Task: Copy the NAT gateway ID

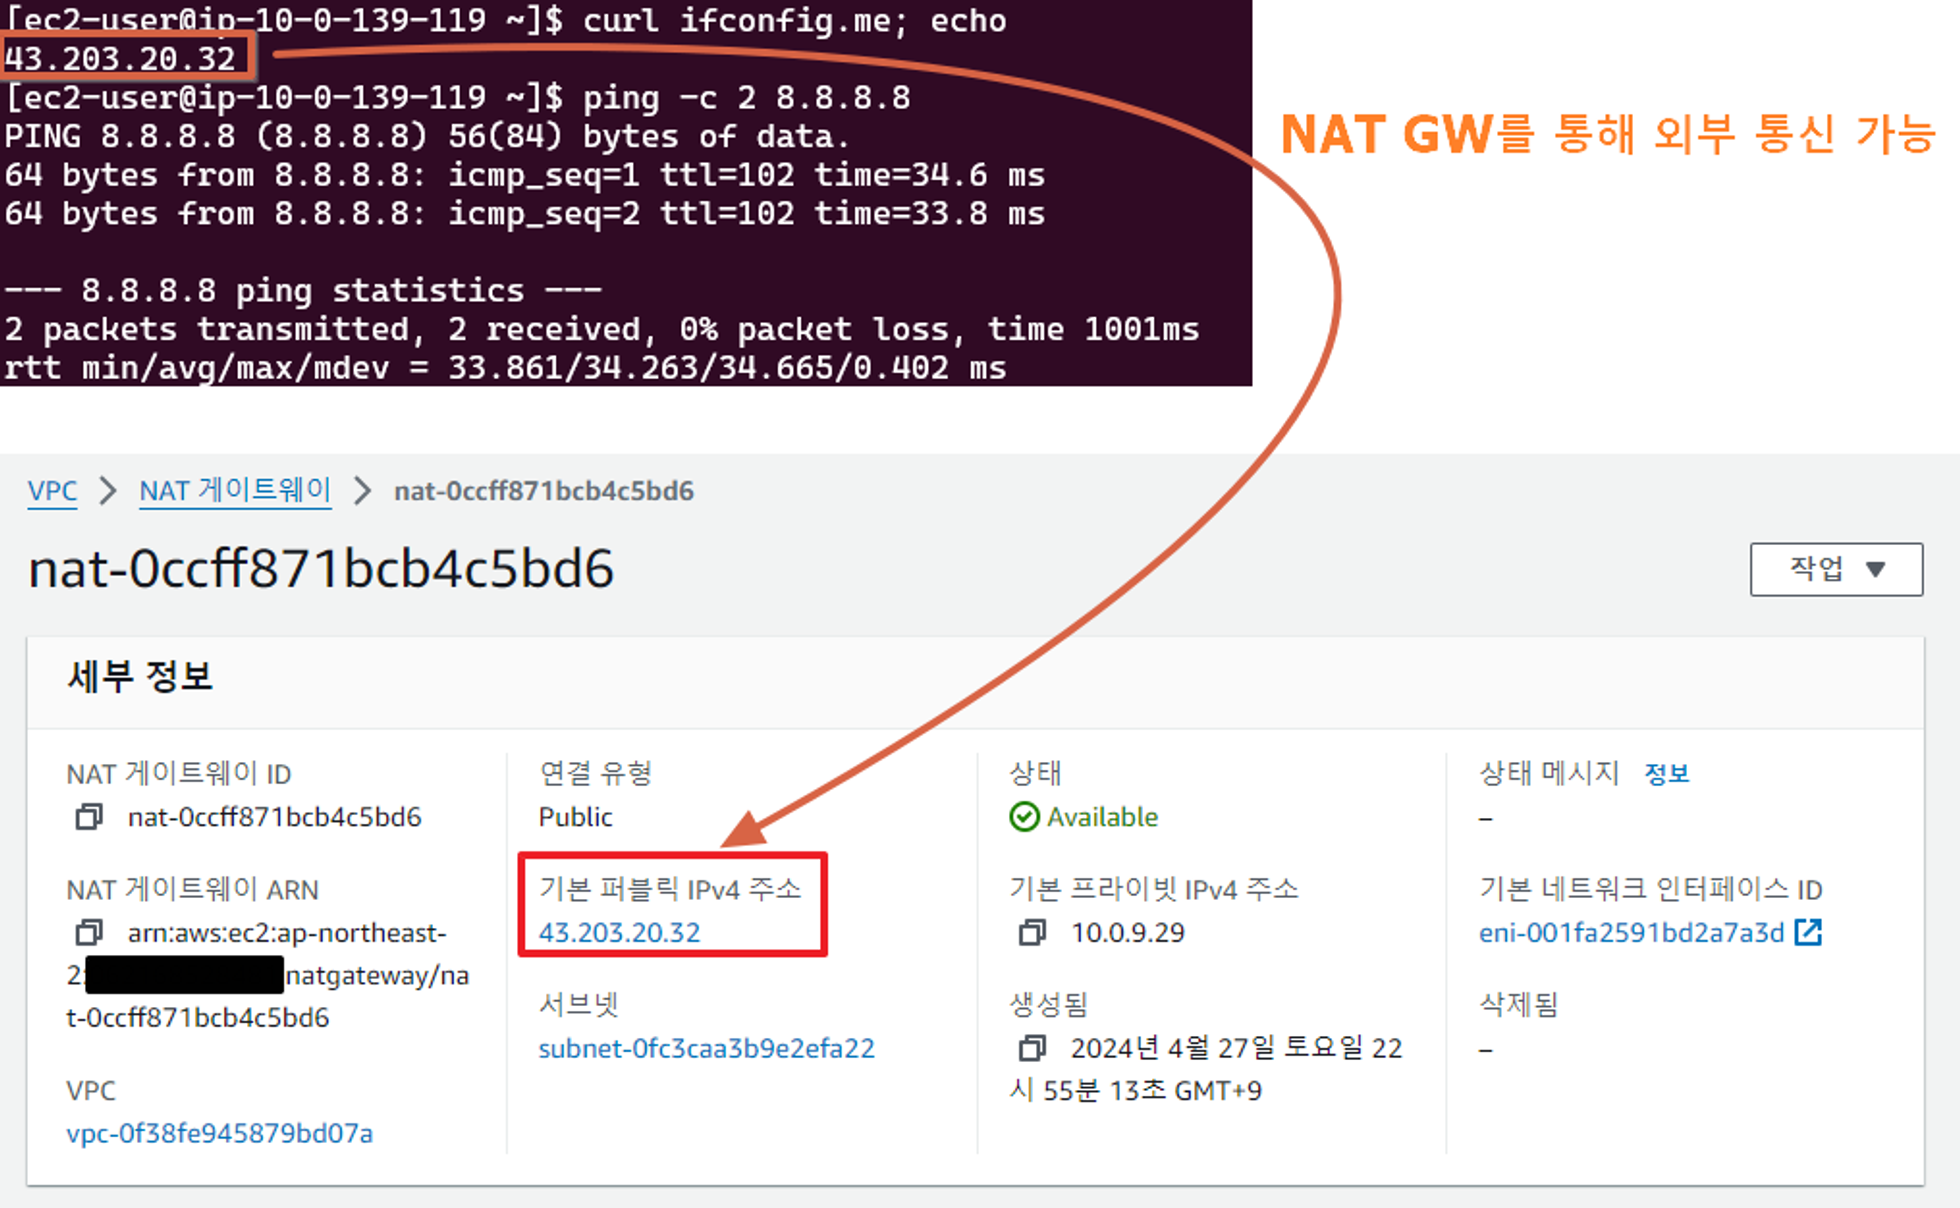Action: coord(89,817)
